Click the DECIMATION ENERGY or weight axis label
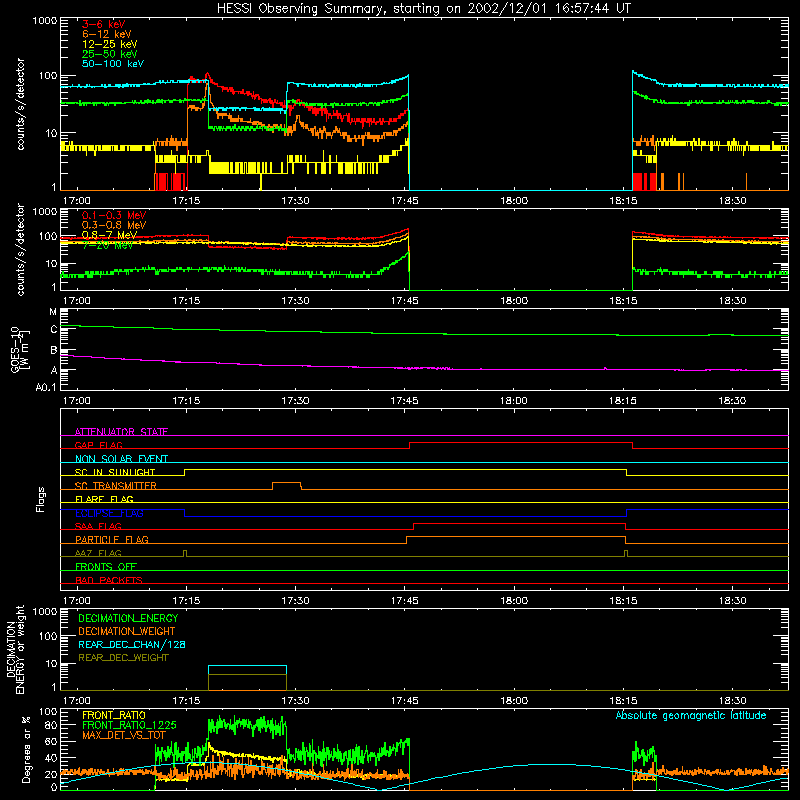 [15, 649]
